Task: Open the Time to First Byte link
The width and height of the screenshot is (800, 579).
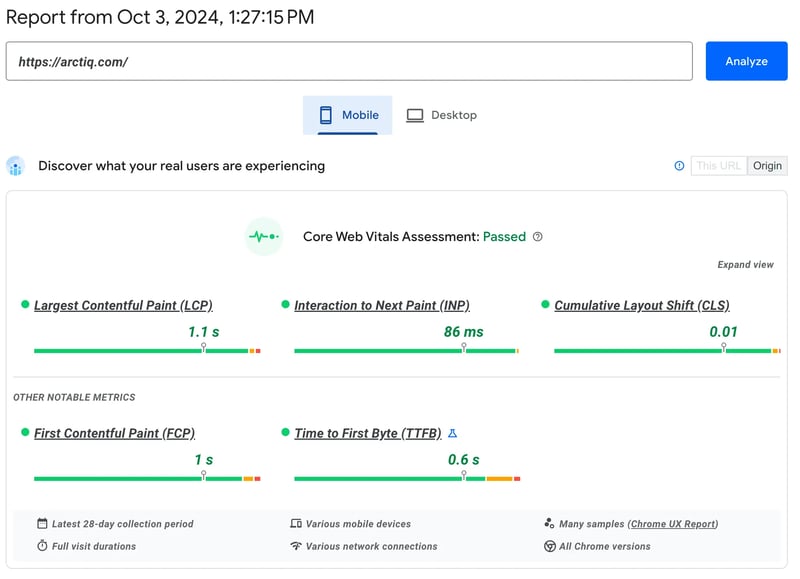Action: (x=367, y=433)
